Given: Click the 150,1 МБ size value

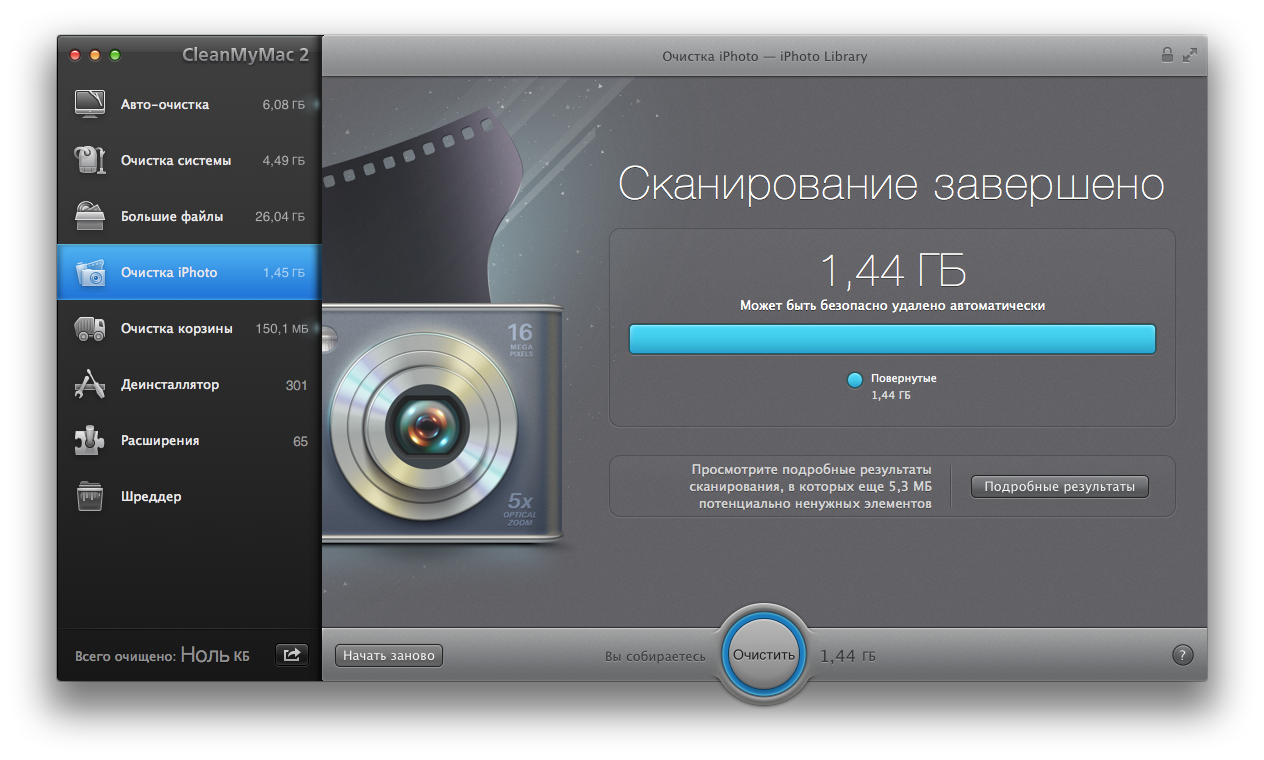Looking at the screenshot, I should click(281, 328).
